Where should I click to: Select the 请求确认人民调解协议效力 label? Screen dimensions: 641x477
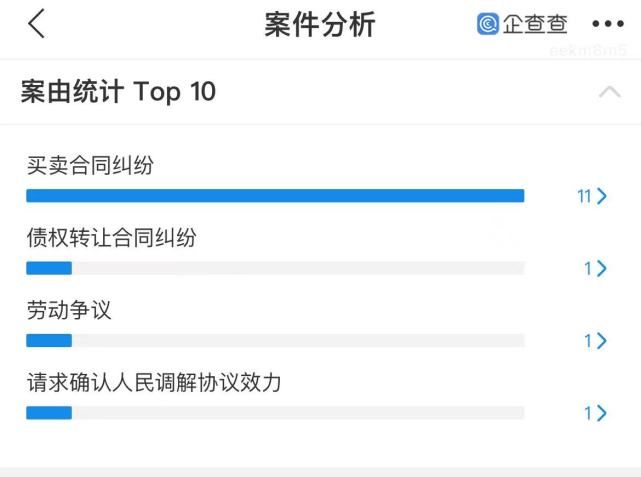(x=154, y=382)
